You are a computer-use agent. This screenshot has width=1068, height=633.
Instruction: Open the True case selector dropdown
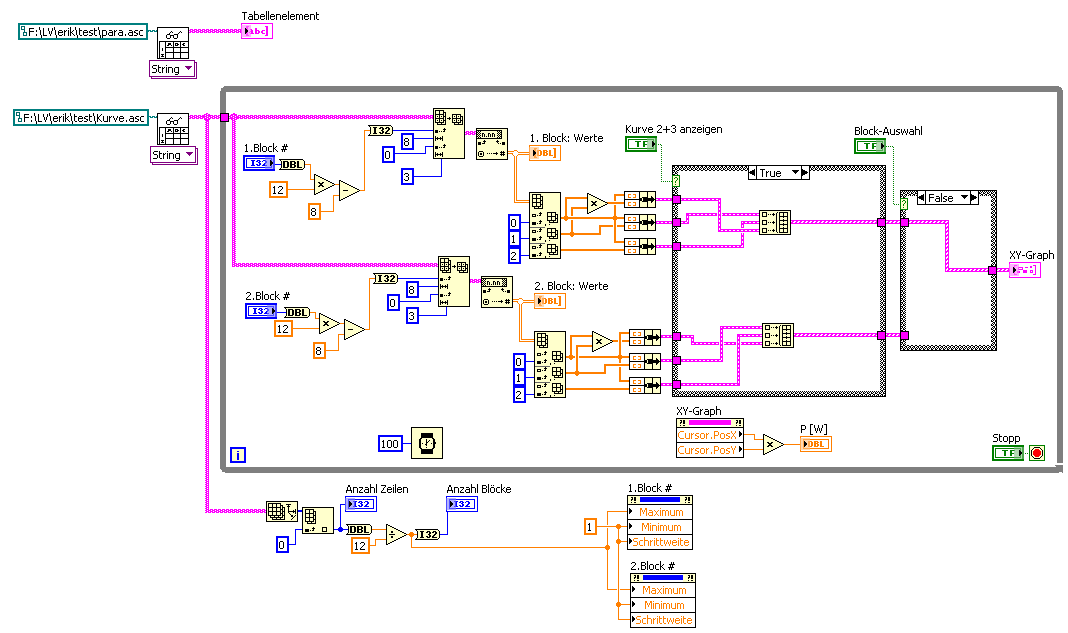[x=796, y=173]
